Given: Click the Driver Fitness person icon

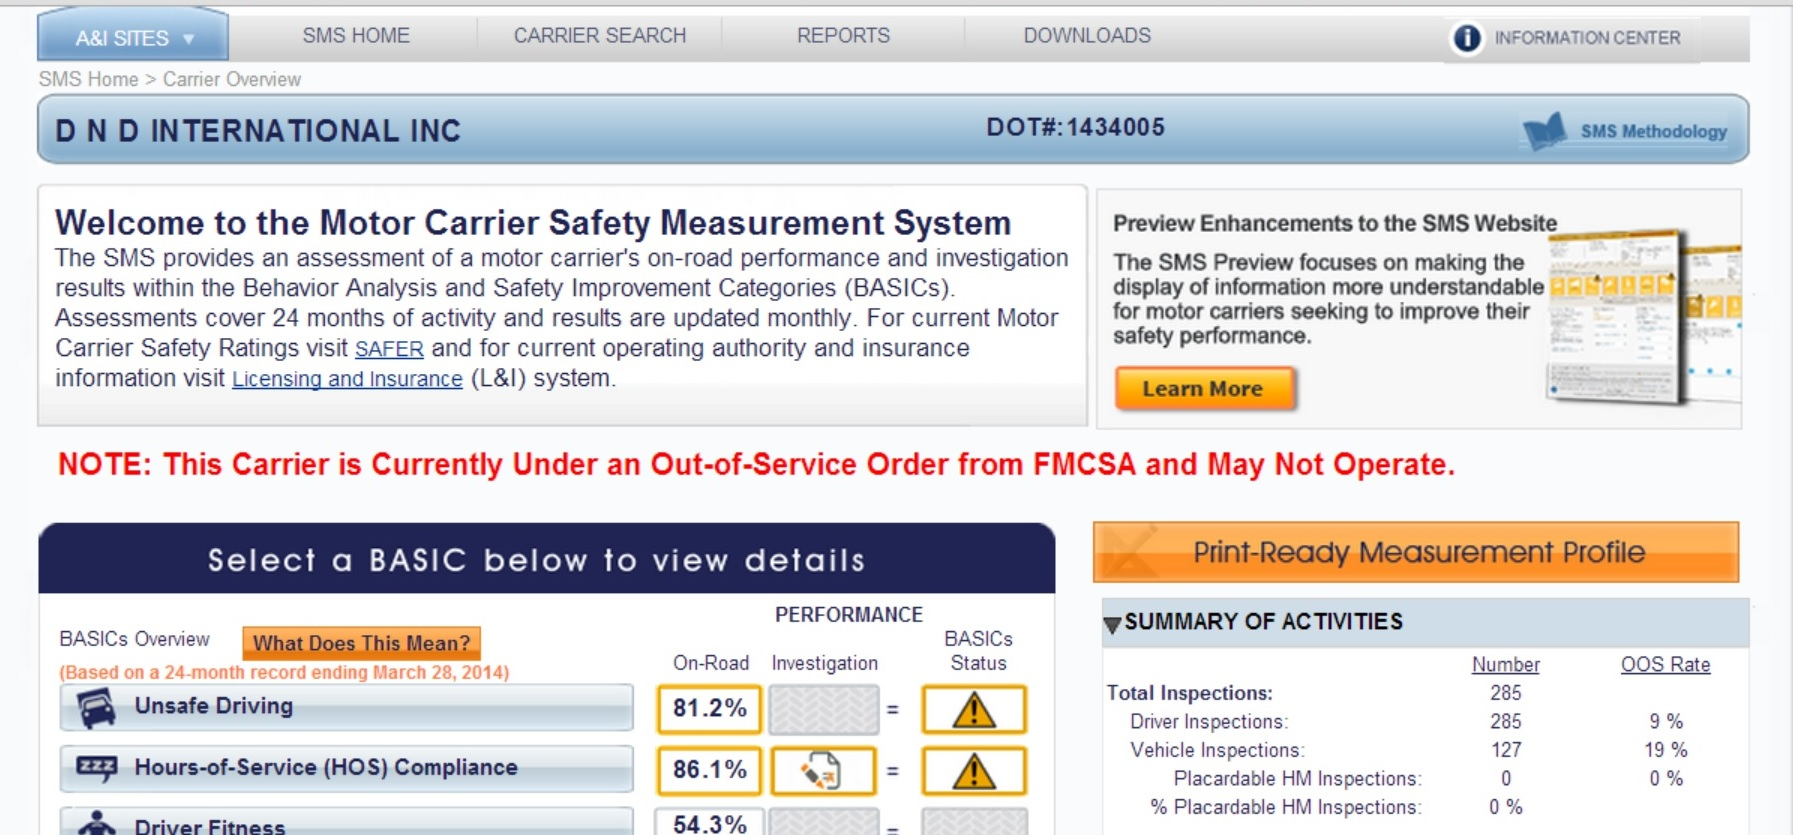Looking at the screenshot, I should 97,823.
